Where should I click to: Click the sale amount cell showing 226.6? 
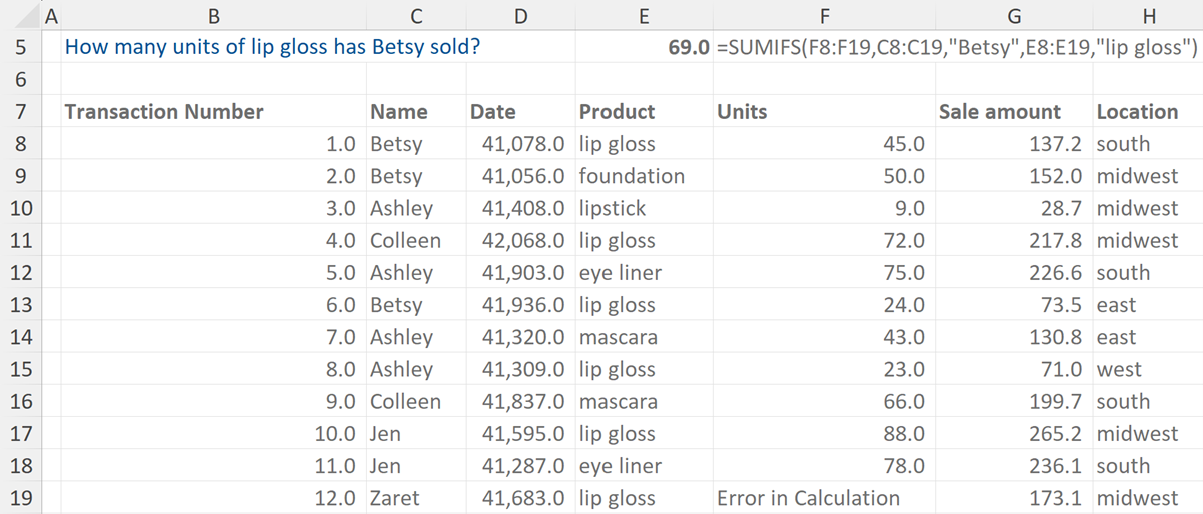[1056, 273]
